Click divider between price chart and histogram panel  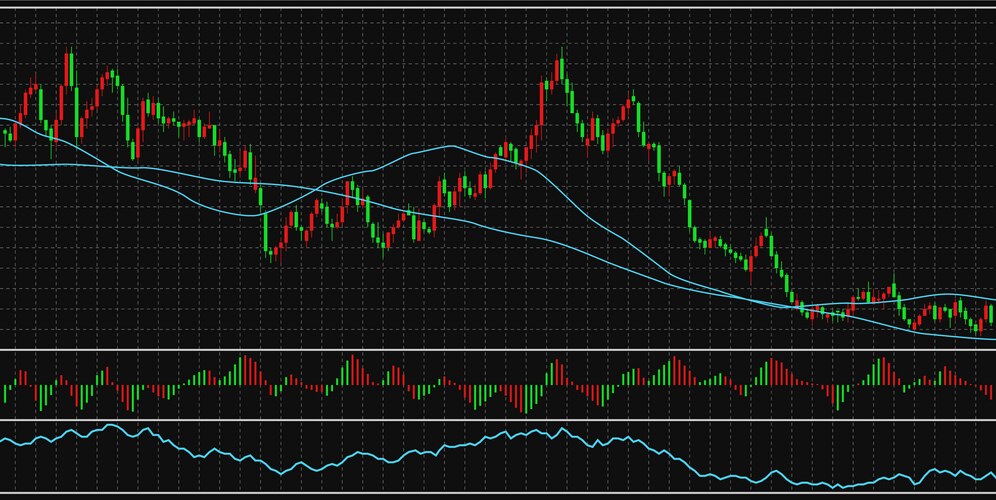coord(498,350)
